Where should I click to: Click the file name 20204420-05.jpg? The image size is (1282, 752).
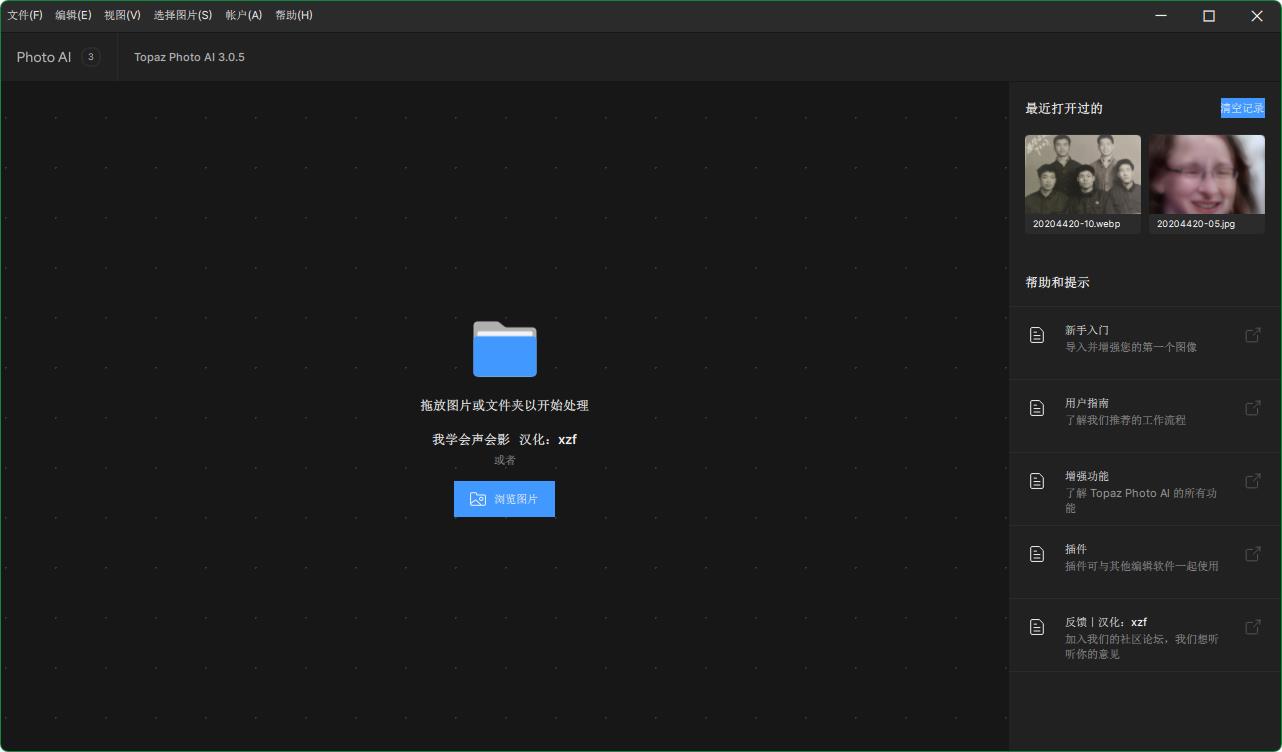[1196, 224]
